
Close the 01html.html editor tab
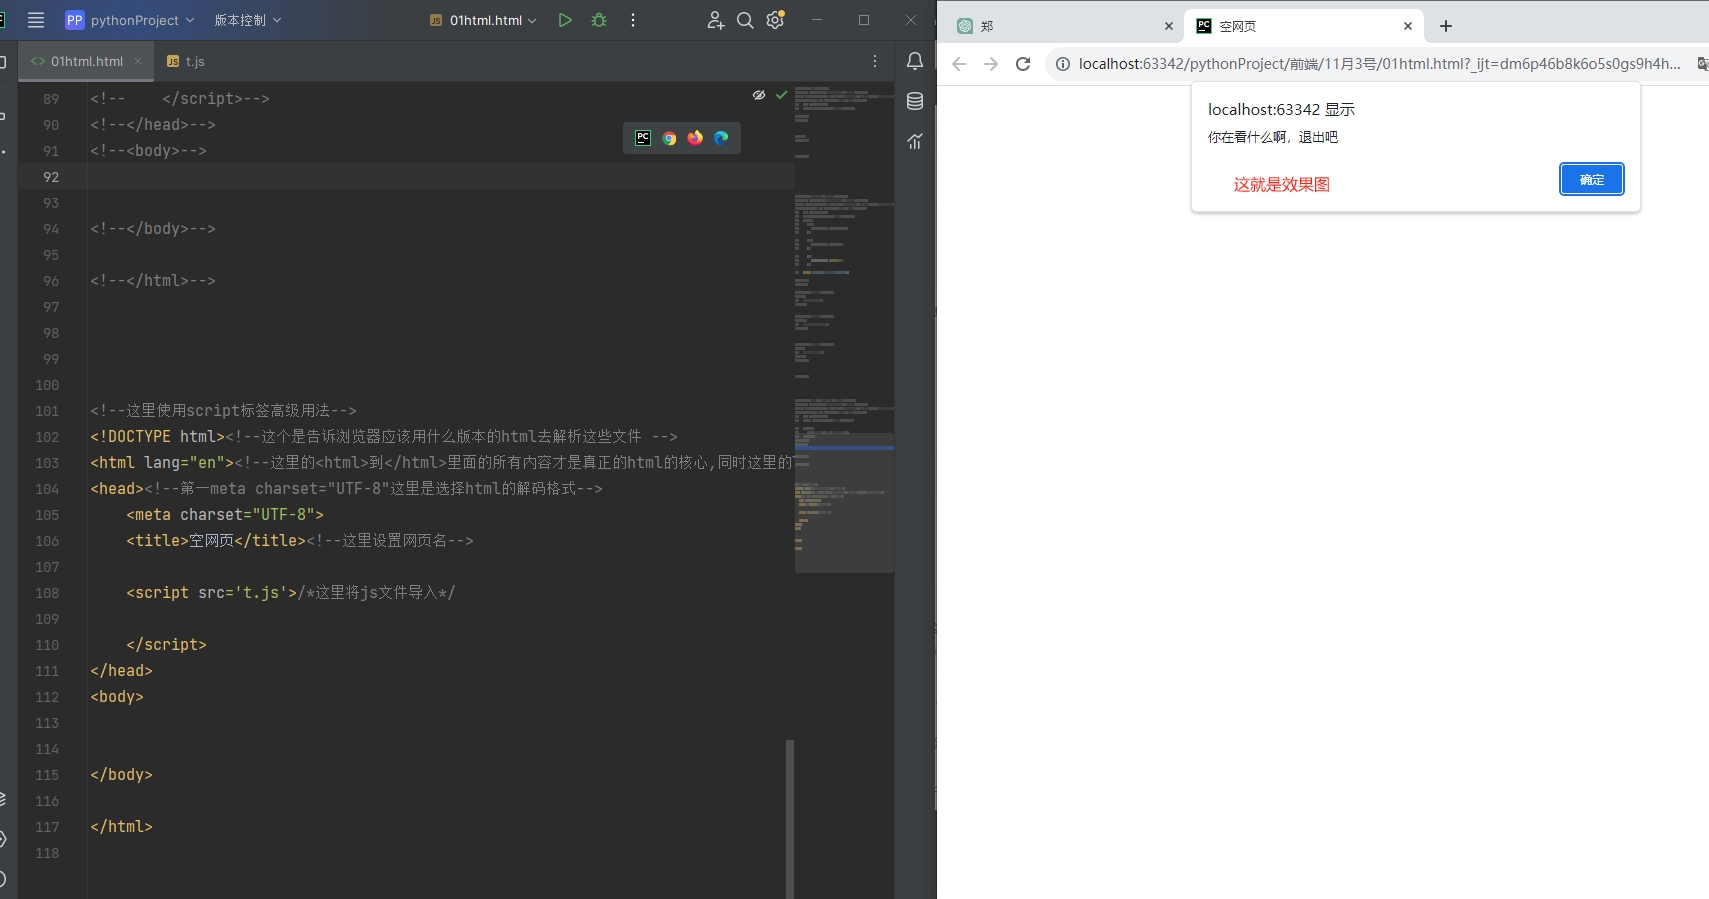point(138,61)
